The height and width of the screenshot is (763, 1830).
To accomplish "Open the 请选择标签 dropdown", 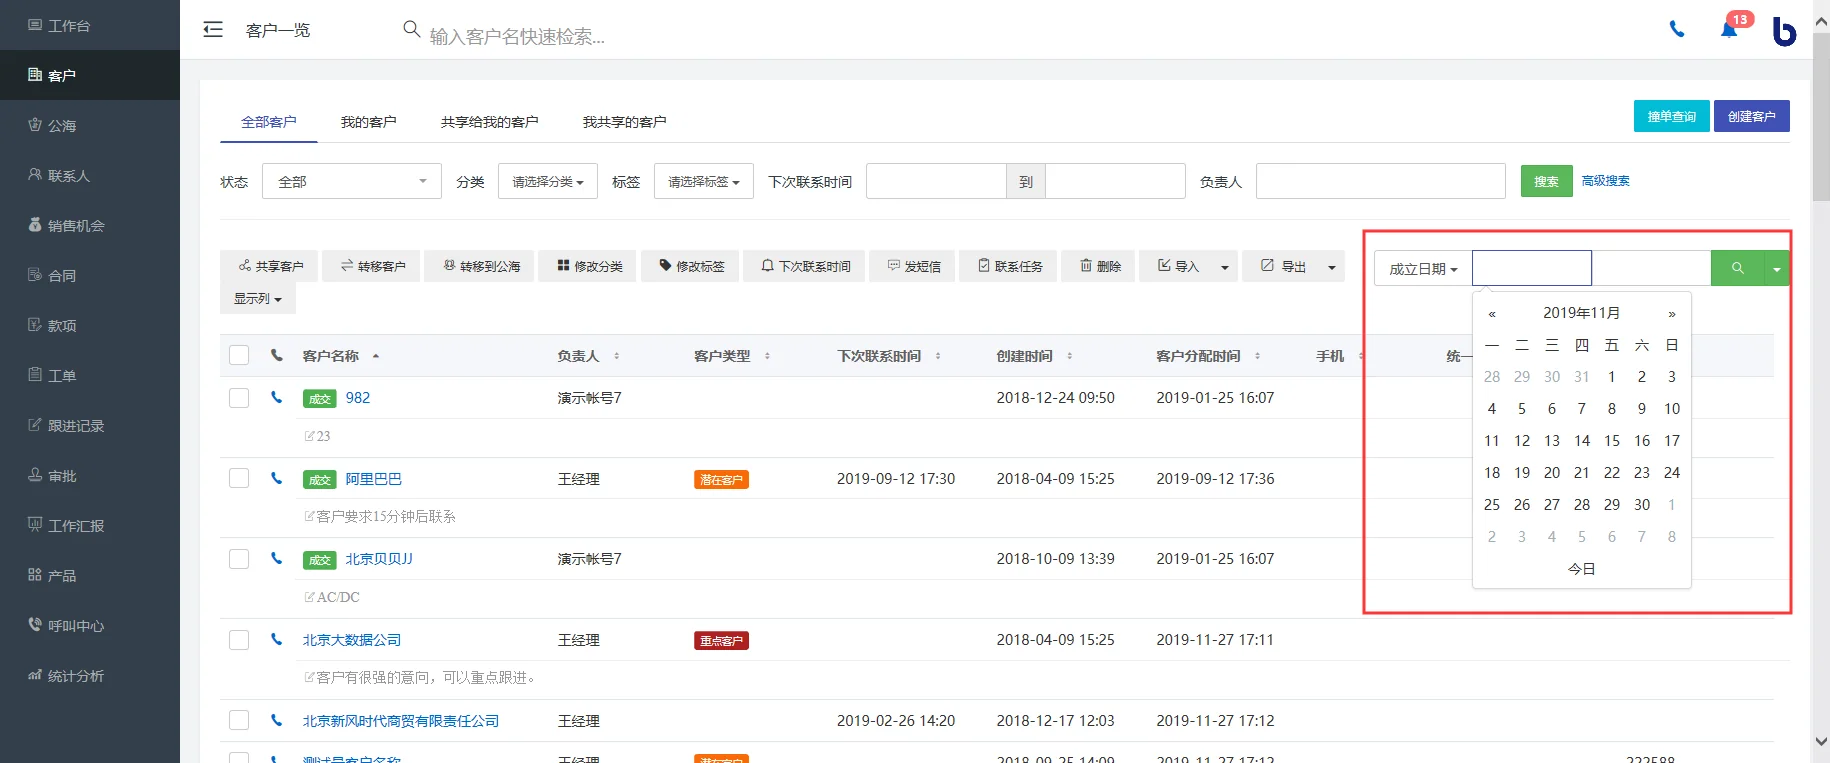I will 704,181.
